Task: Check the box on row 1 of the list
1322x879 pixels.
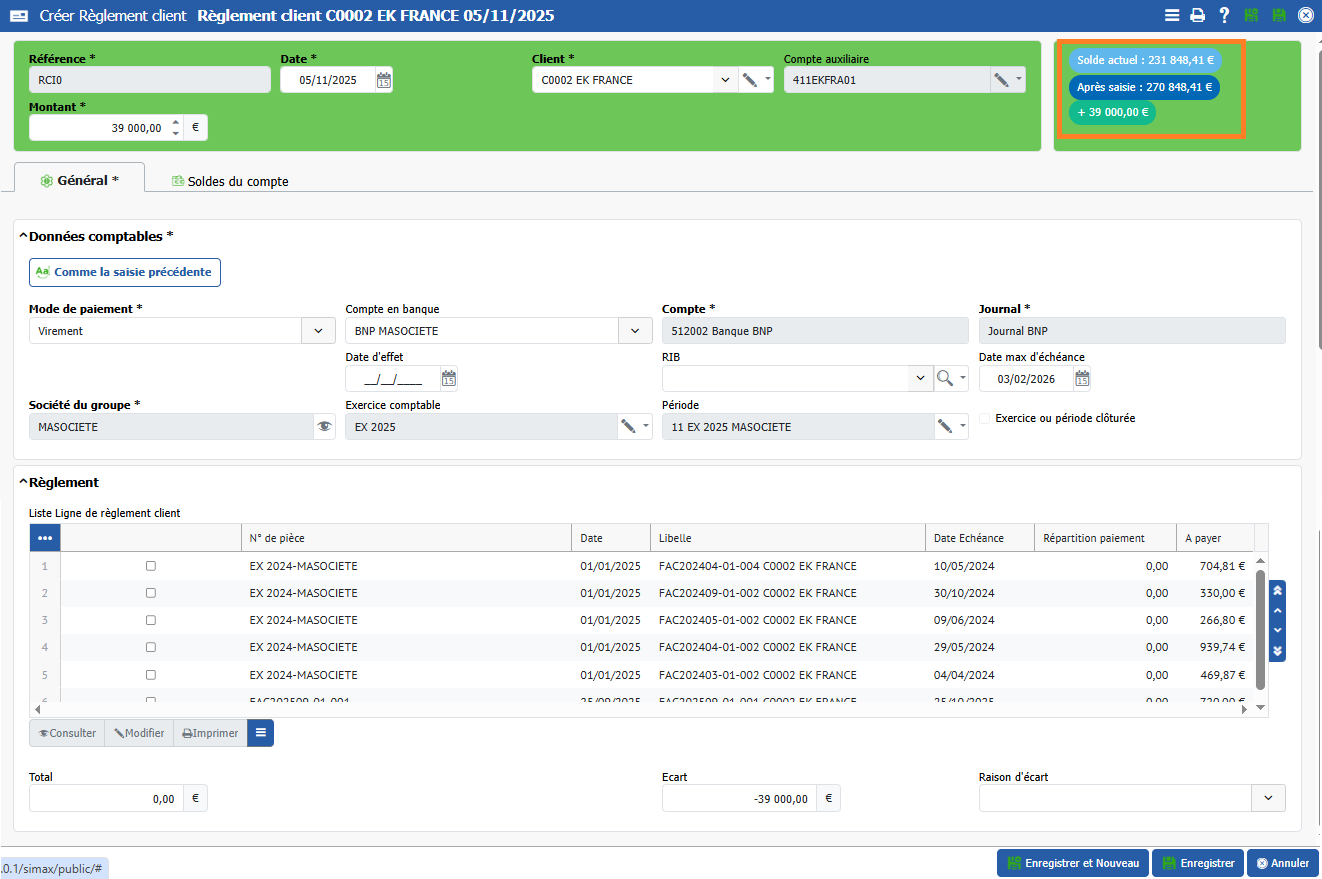Action: click(151, 566)
